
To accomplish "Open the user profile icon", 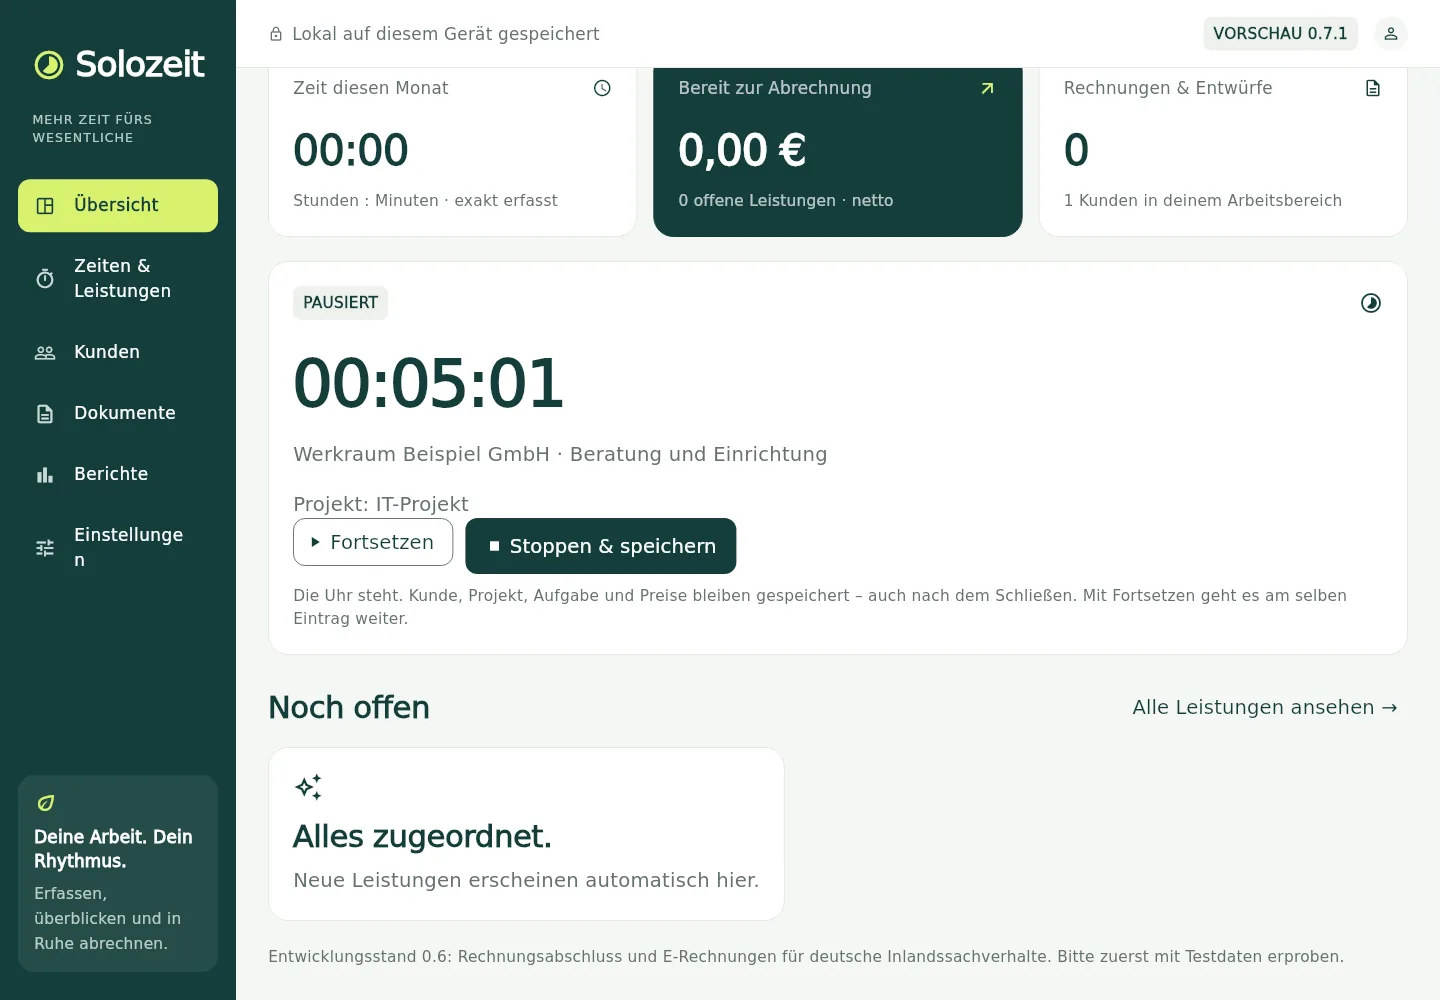I will coord(1391,33).
